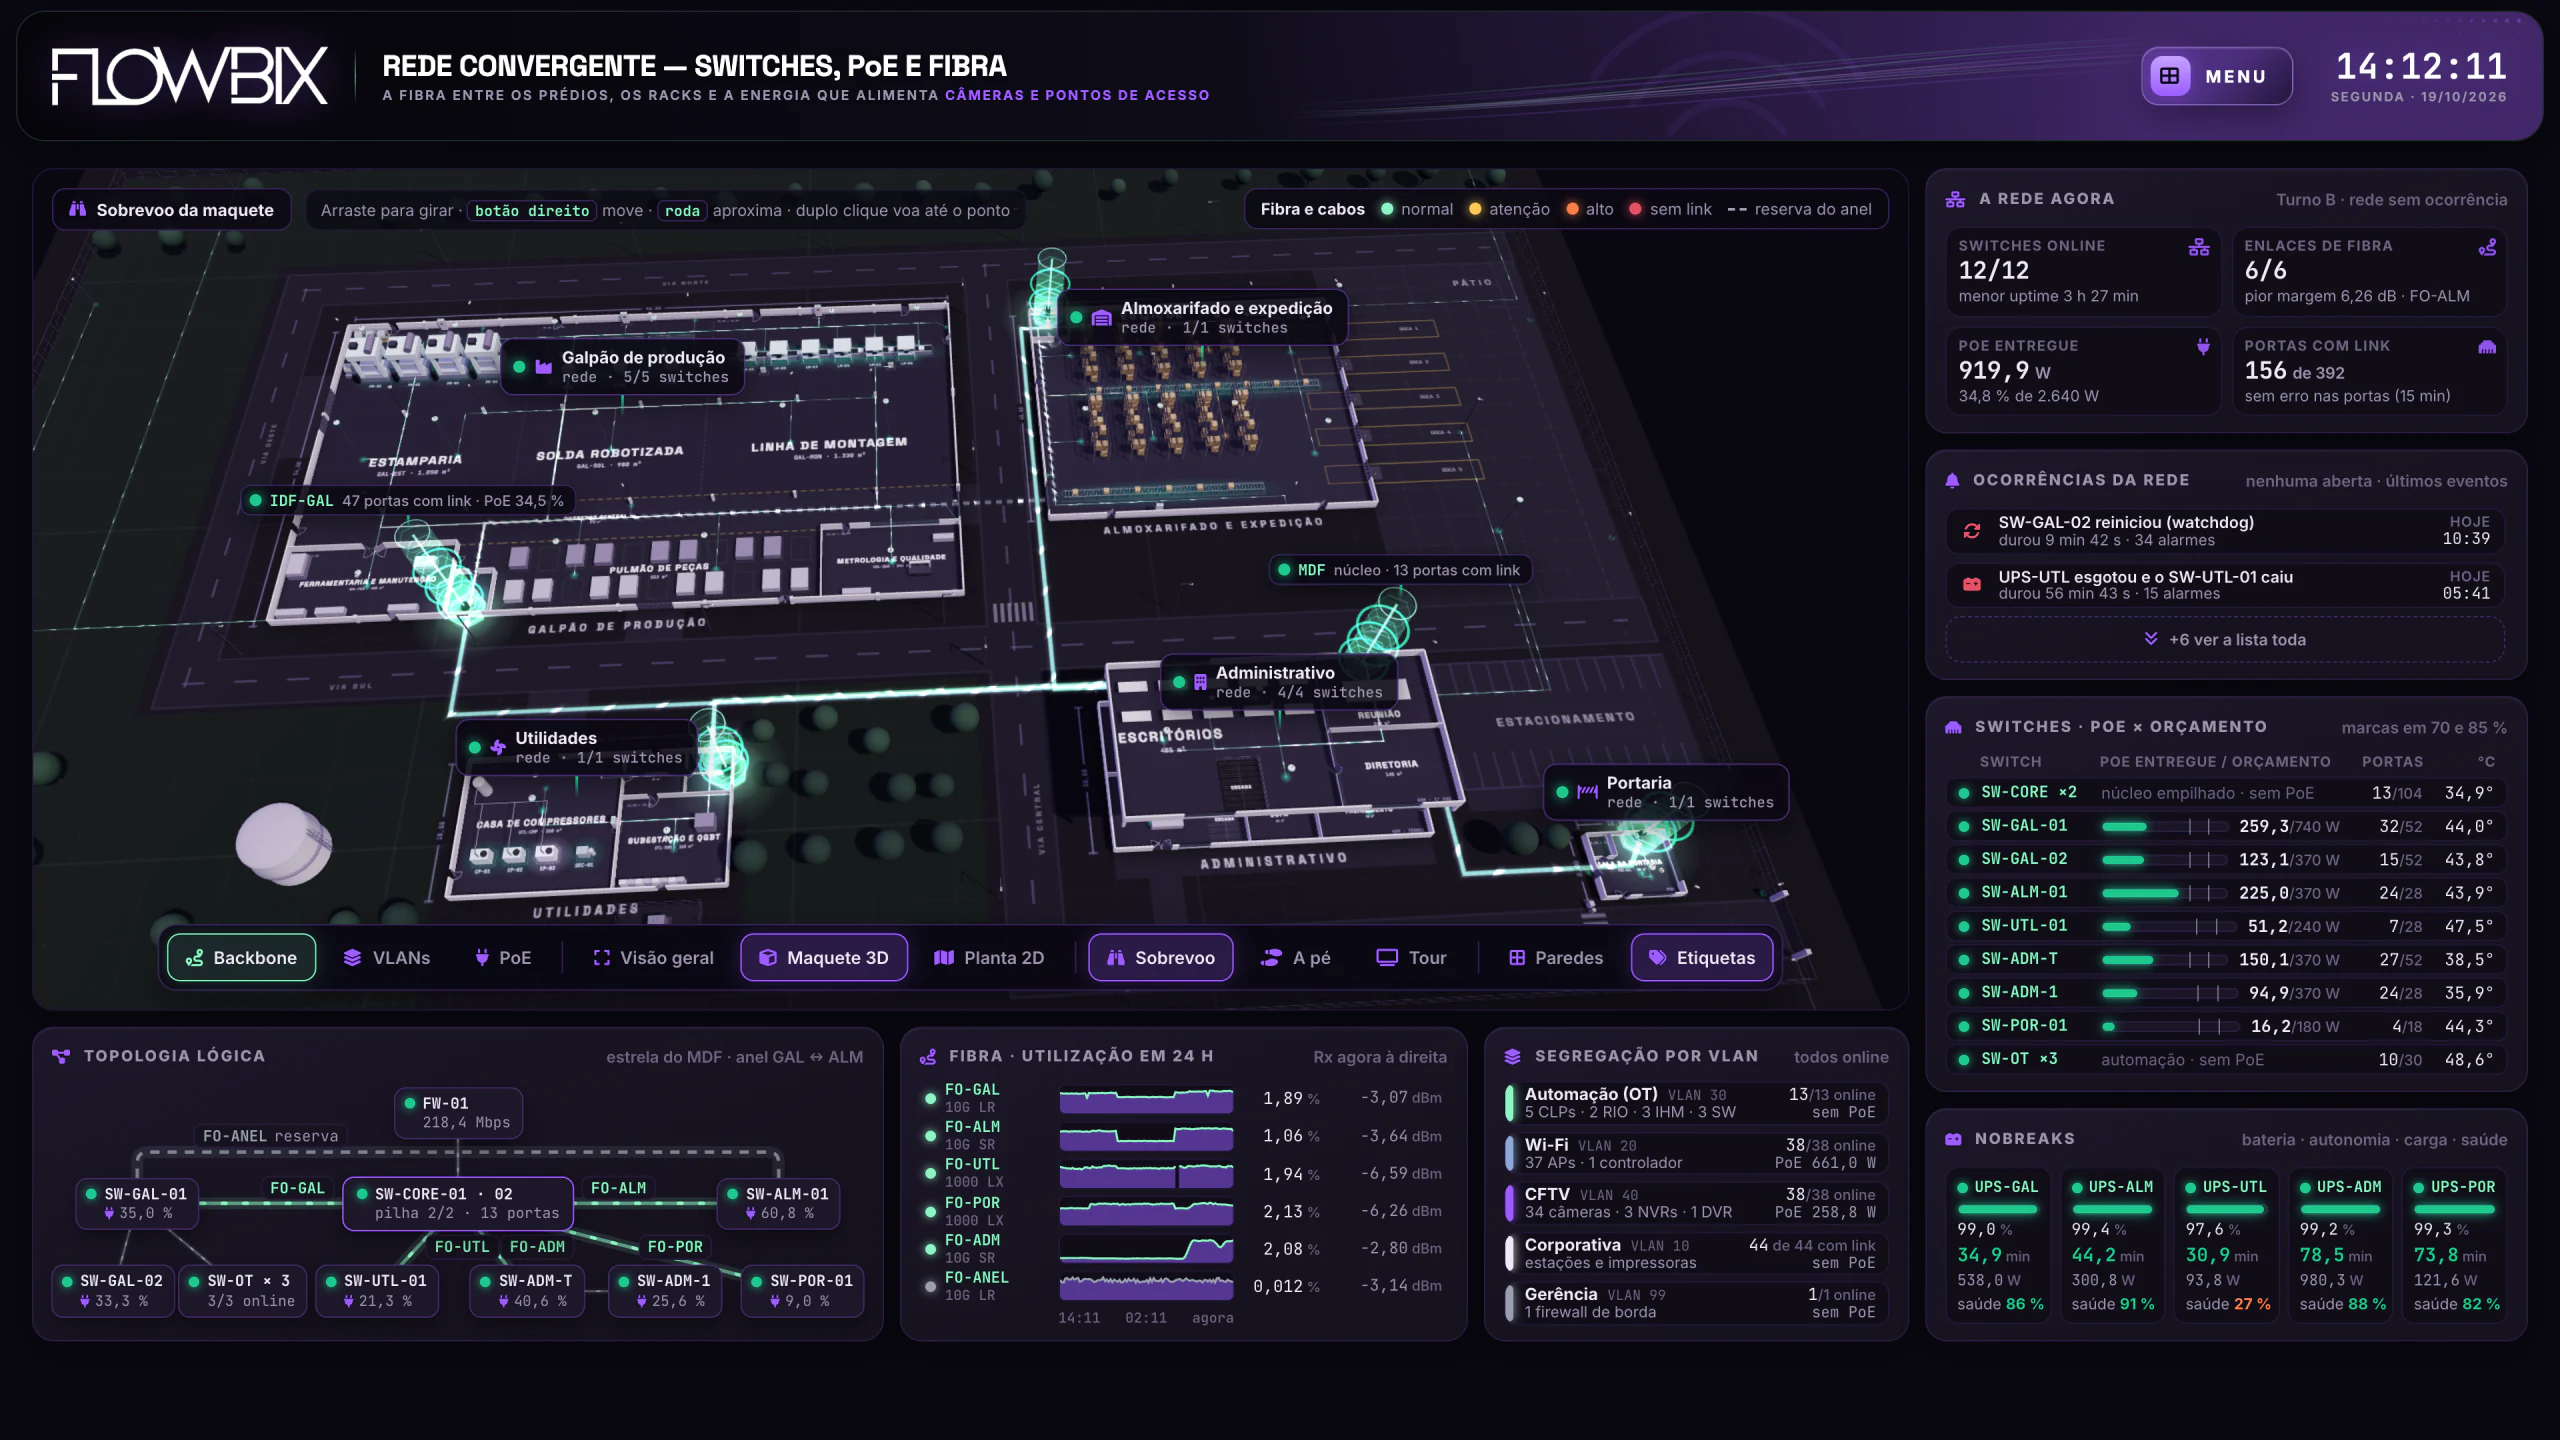Switch to the VLANs layer tab

[x=386, y=958]
